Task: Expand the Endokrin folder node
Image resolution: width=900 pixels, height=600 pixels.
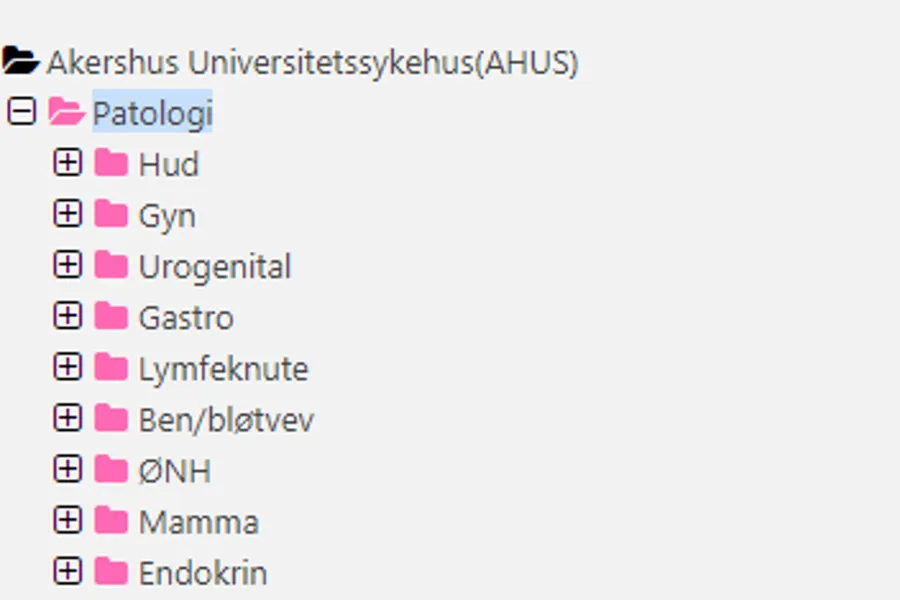Action: pyautogui.click(x=67, y=571)
